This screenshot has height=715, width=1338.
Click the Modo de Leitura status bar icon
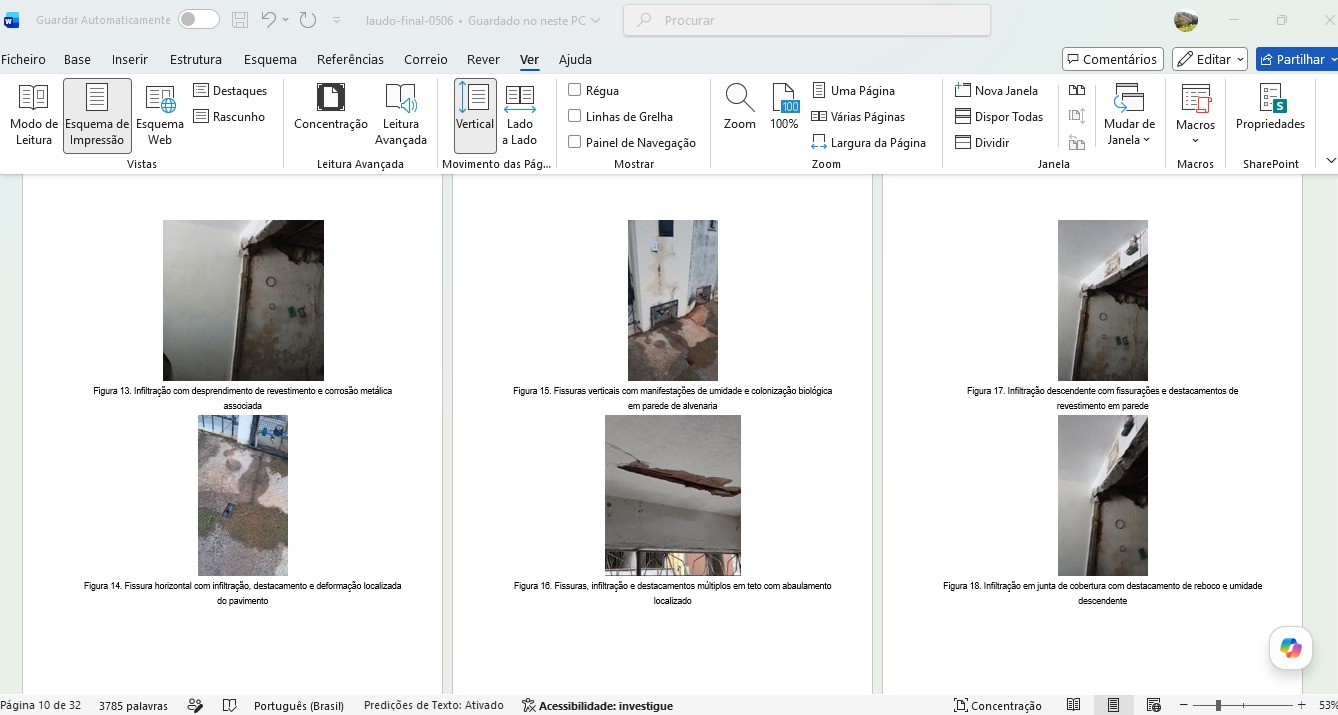point(1073,705)
